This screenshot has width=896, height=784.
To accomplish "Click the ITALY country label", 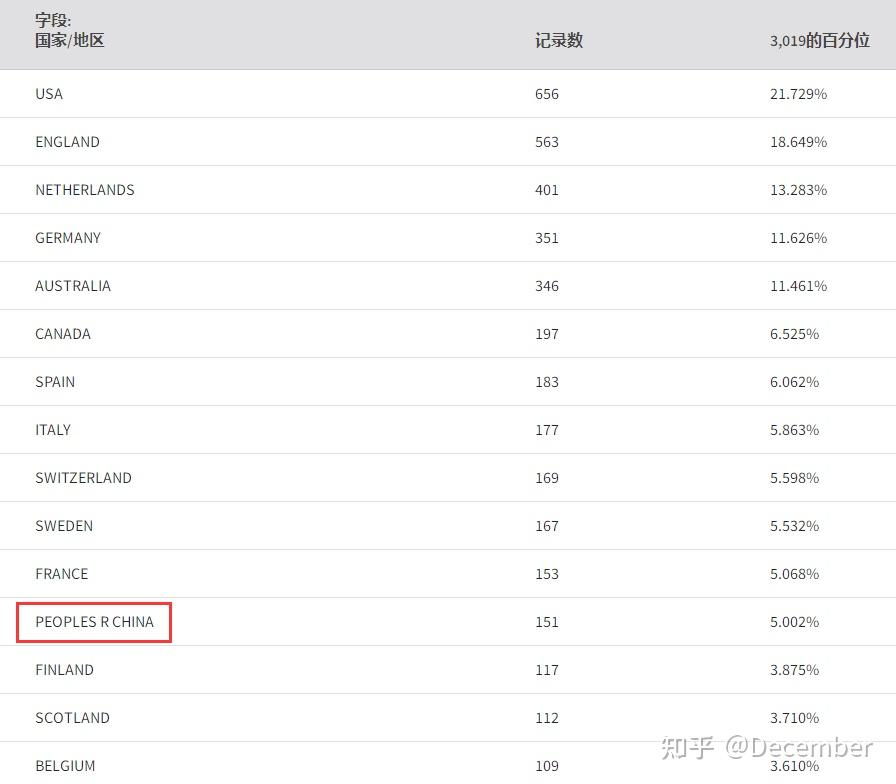I will click(x=53, y=430).
